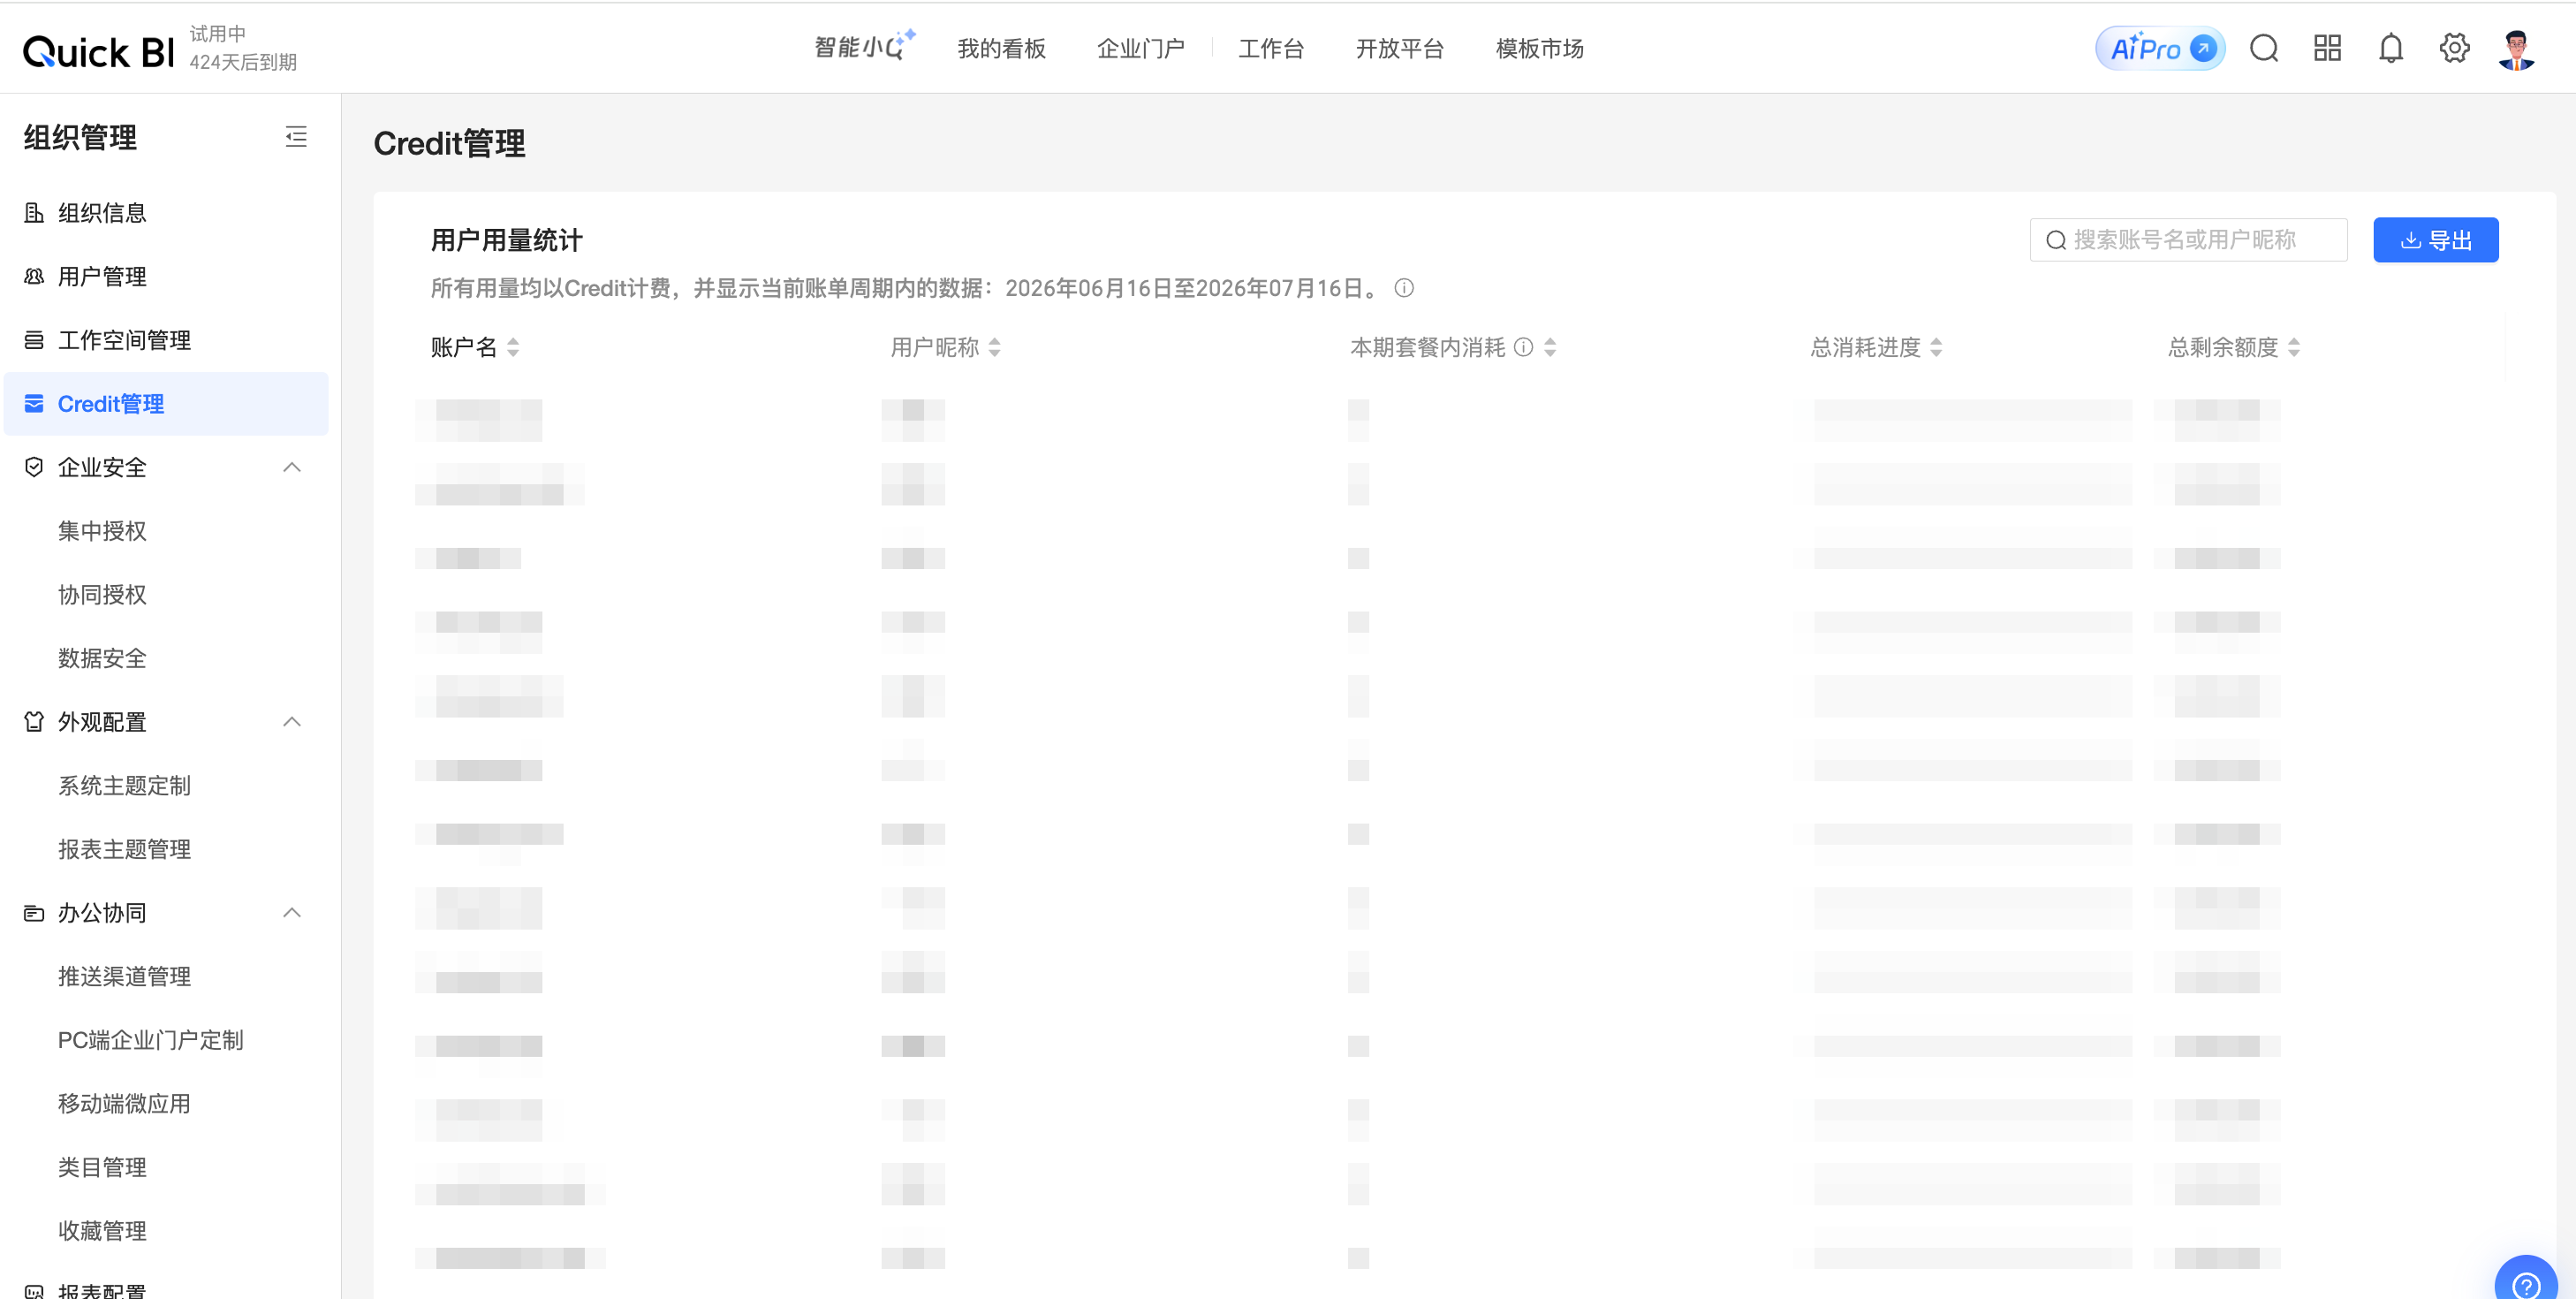This screenshot has height=1299, width=2576.
Task: Open 开放平台
Action: click(x=1400, y=48)
